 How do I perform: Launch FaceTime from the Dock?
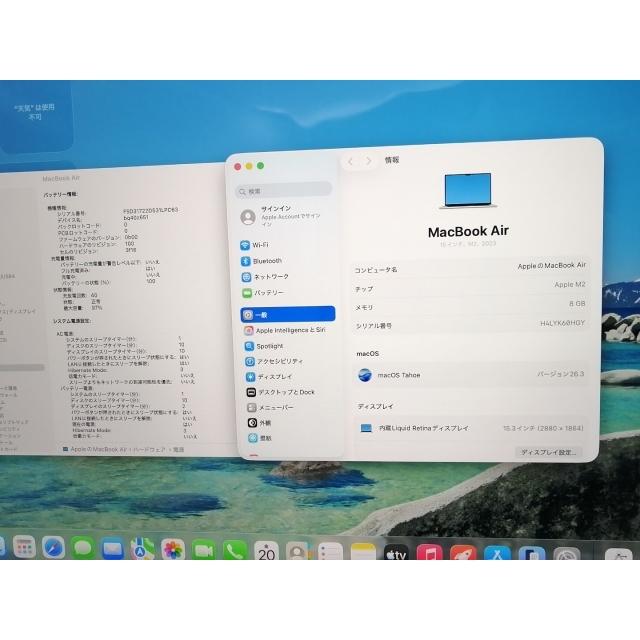click(204, 550)
